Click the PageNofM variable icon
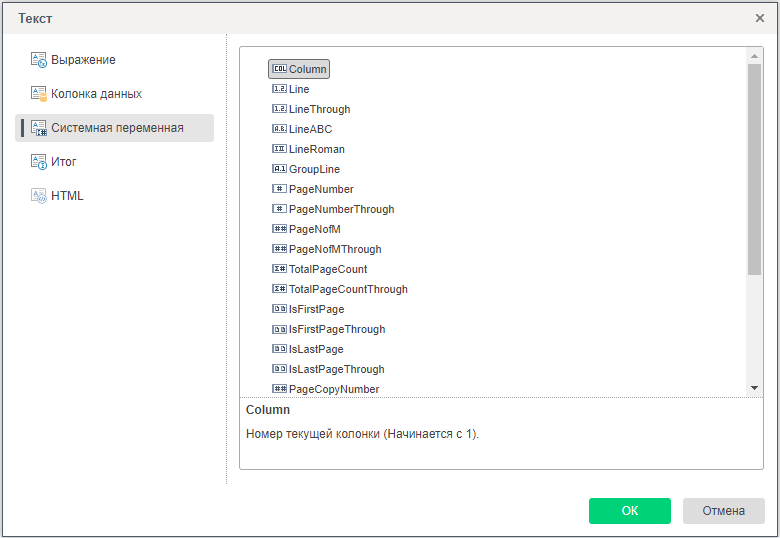780x538 pixels. pos(279,229)
